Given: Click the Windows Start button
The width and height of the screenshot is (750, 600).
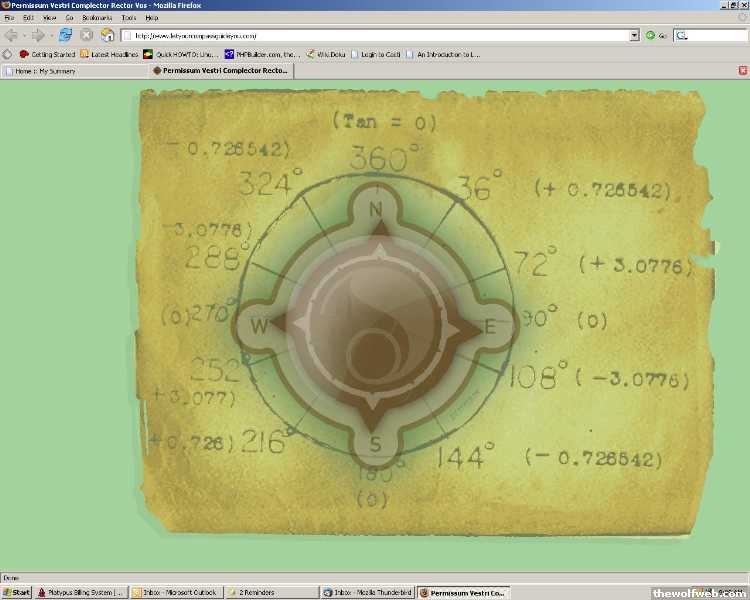Looking at the screenshot, I should pyautogui.click(x=17, y=592).
